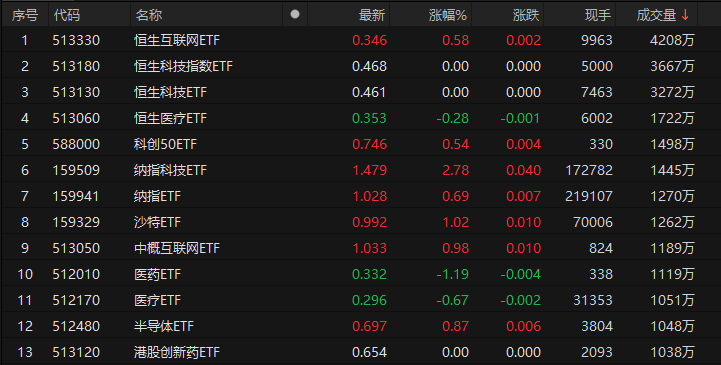Sort by the 现手 column header
Screen dimensions: 721x365
tap(598, 15)
